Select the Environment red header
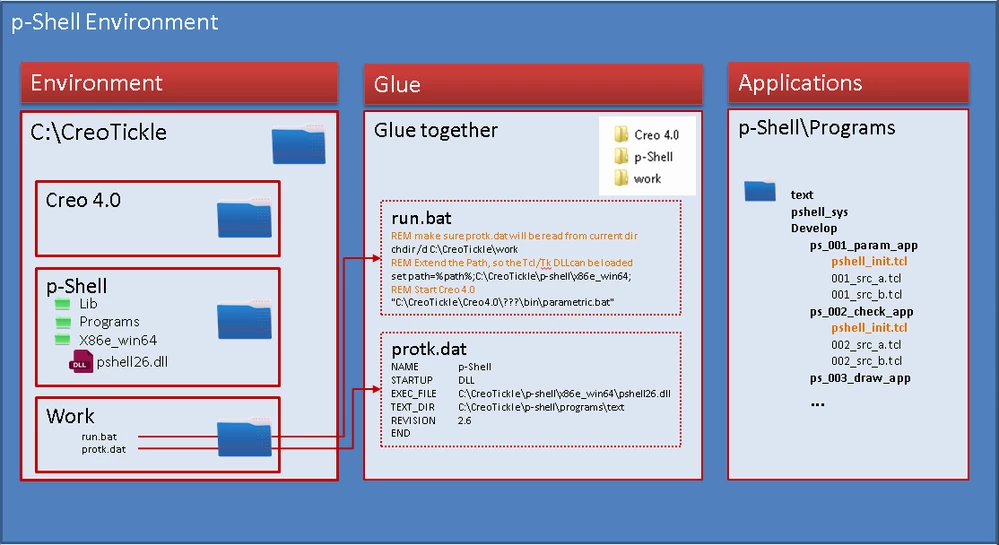 [x=179, y=83]
